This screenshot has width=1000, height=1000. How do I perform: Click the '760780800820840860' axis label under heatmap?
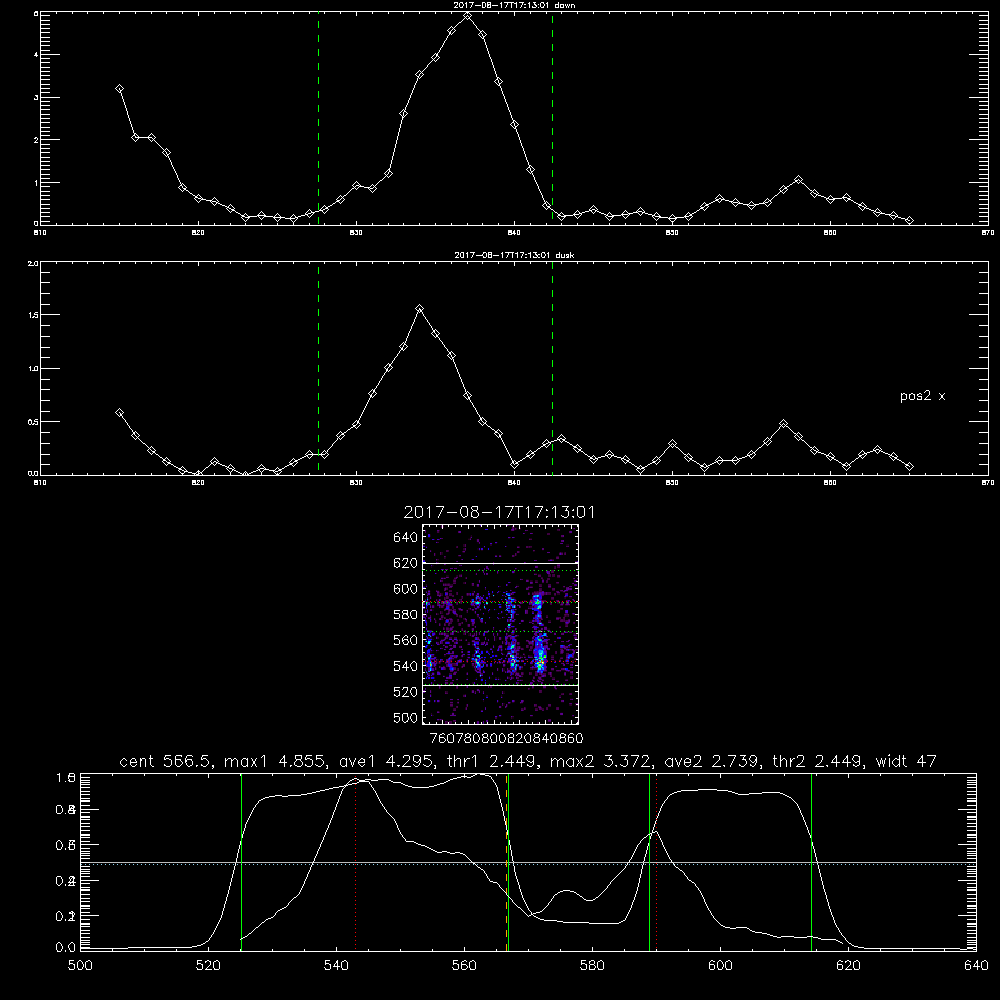pyautogui.click(x=507, y=739)
